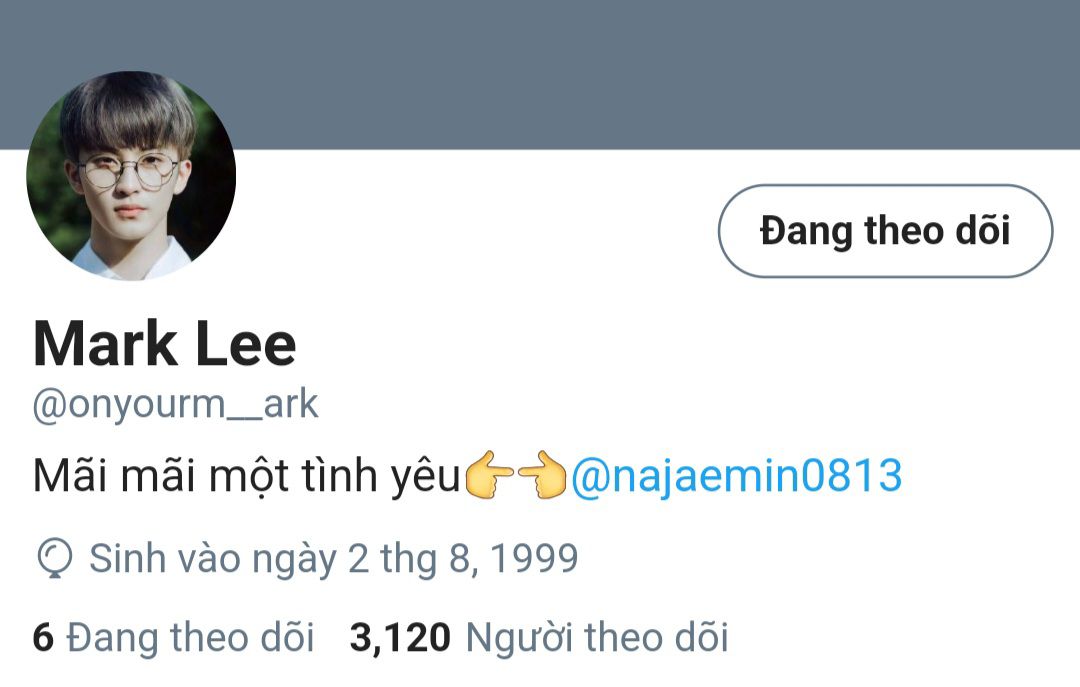Image resolution: width=1080 pixels, height=687 pixels.
Task: Click the "Sinh vào ngày" birthday text
Action: coord(213,559)
